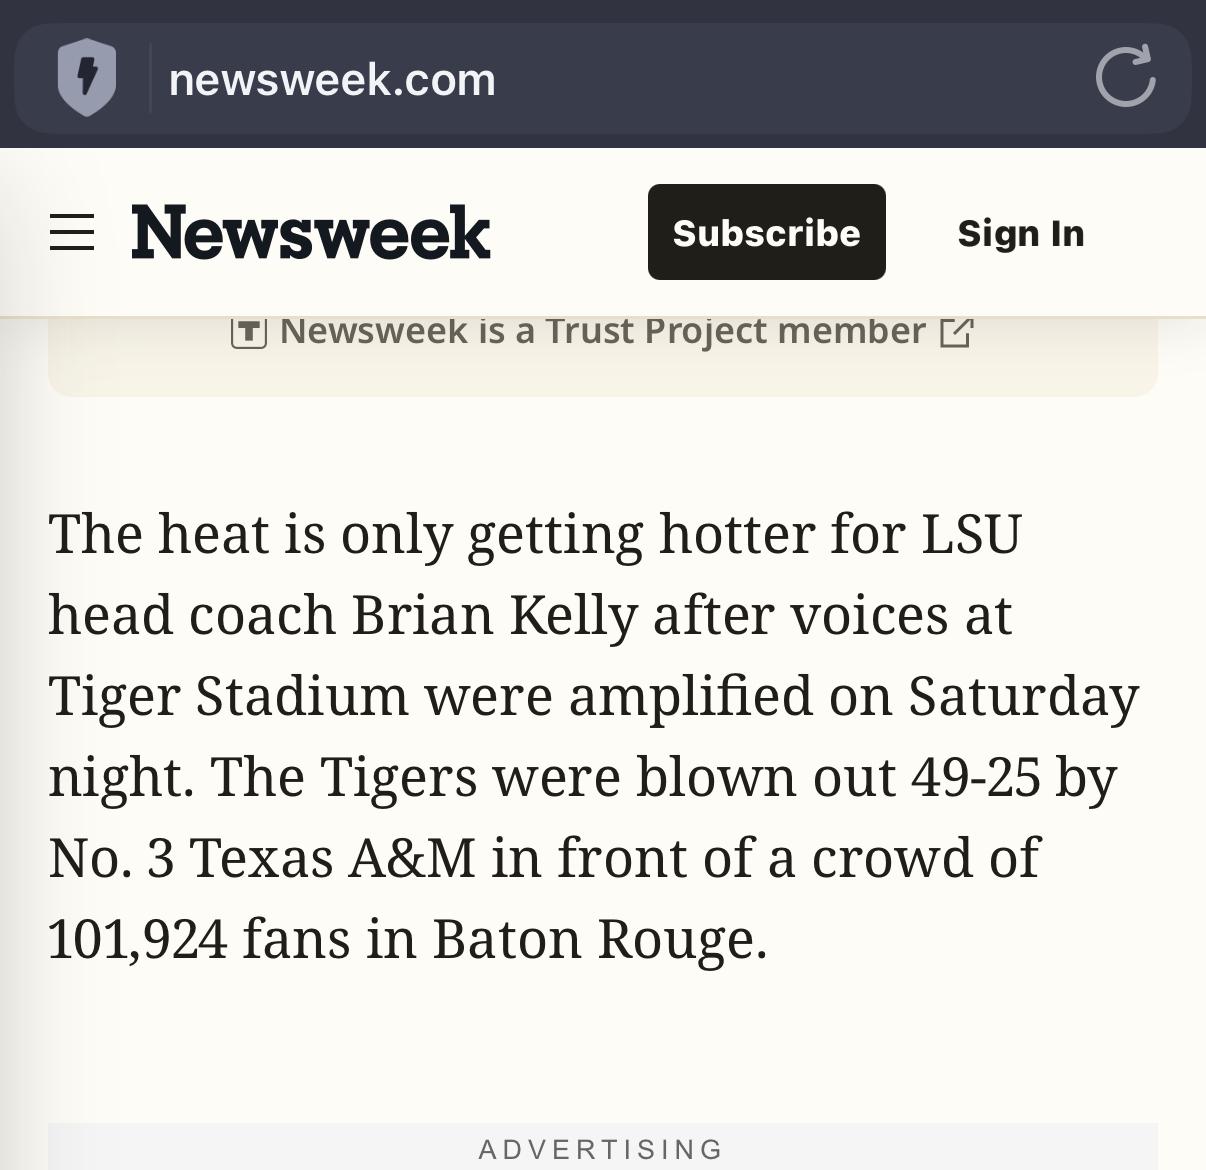The image size is (1206, 1170).
Task: Click the Trust Project 'T' badge icon
Action: (x=248, y=331)
